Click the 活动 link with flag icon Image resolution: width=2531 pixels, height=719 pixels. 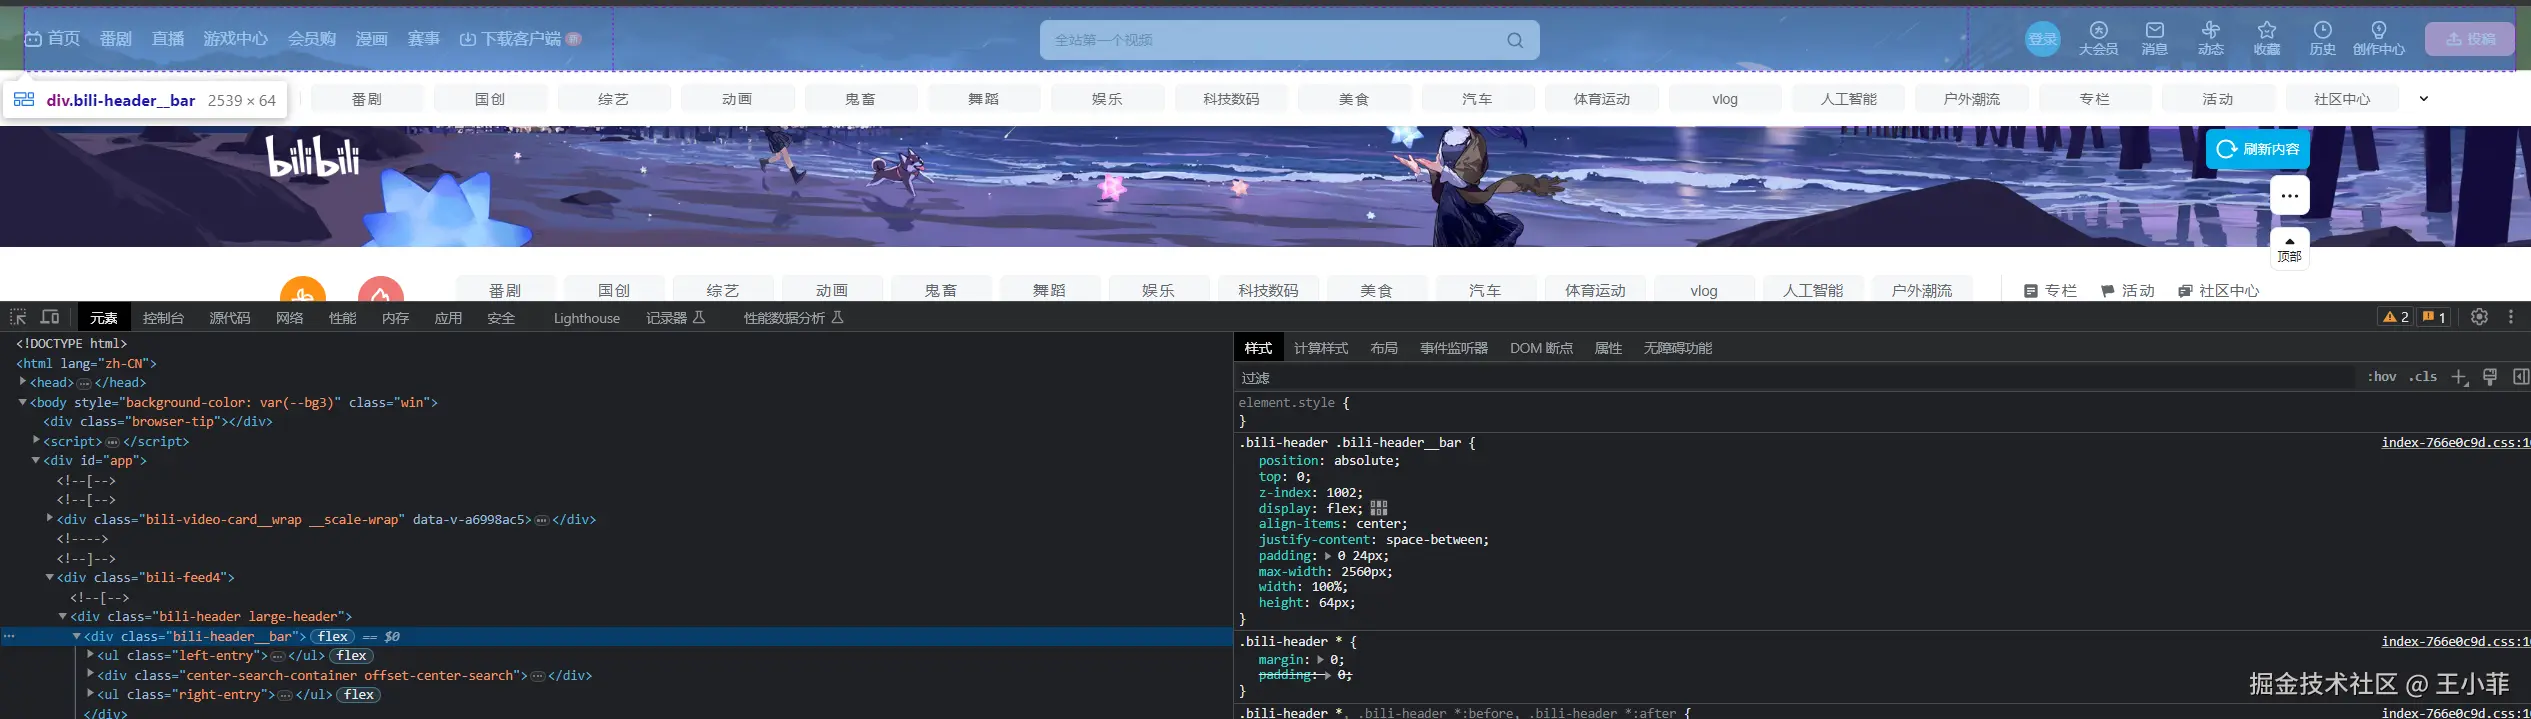2127,291
